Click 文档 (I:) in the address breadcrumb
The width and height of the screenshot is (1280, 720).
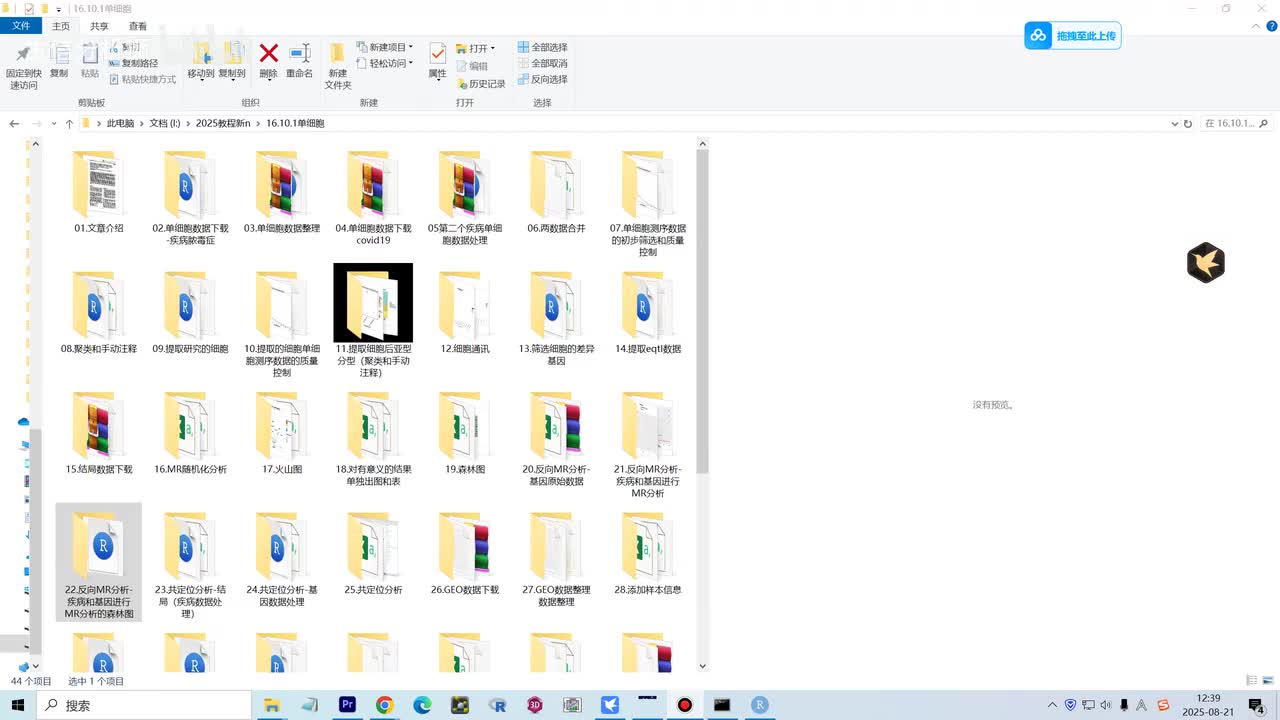point(165,123)
